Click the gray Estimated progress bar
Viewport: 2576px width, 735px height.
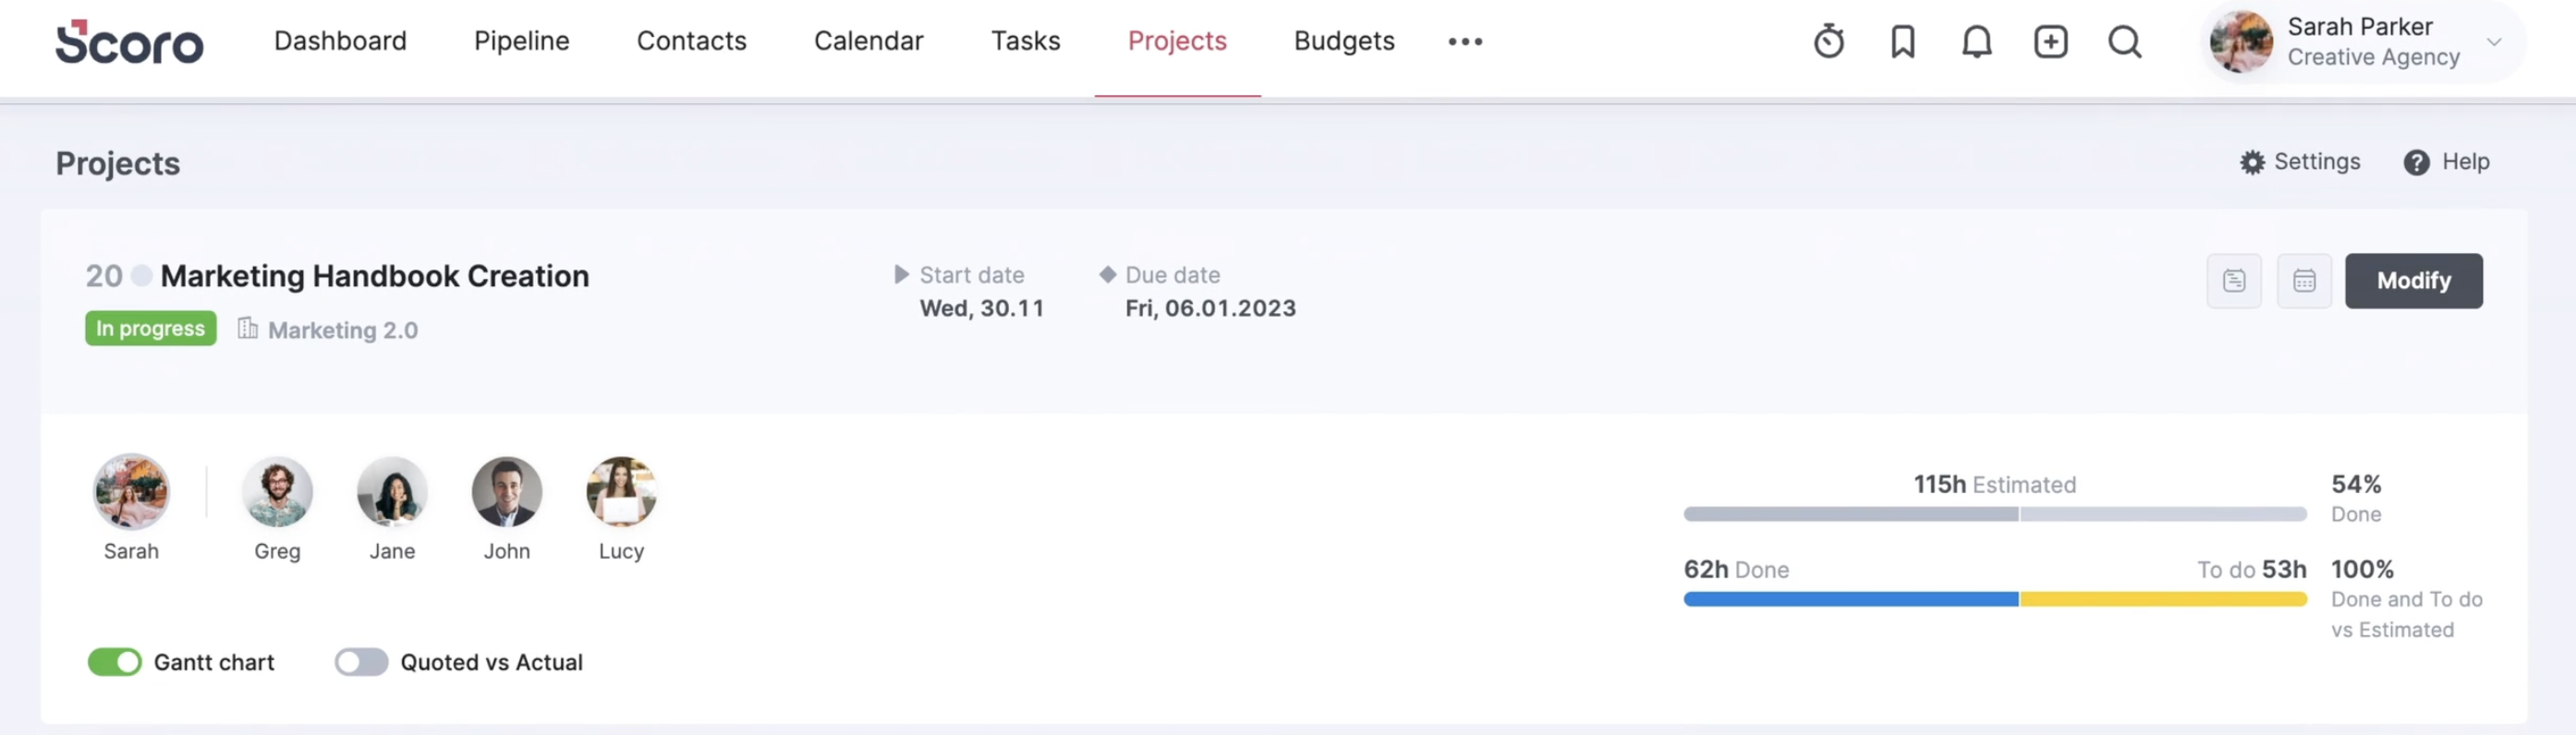[x=1994, y=514]
